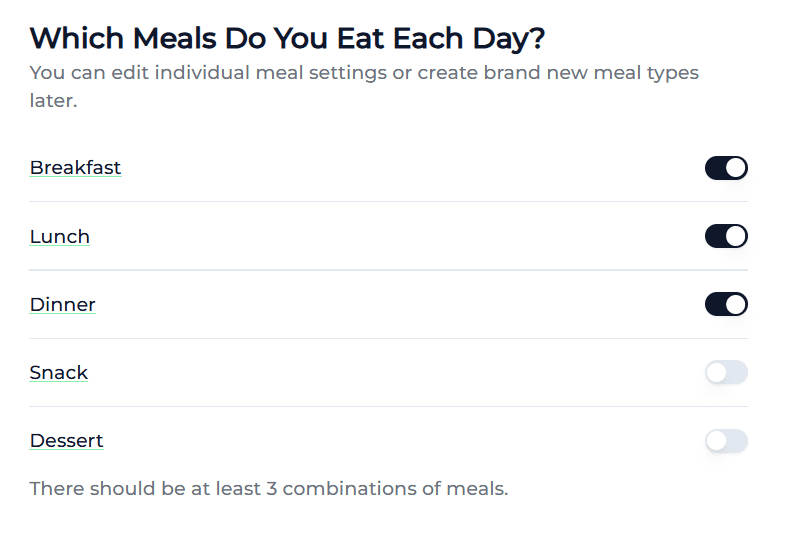The image size is (792, 535).
Task: Click the separator line under the Snack row
Action: coord(388,406)
